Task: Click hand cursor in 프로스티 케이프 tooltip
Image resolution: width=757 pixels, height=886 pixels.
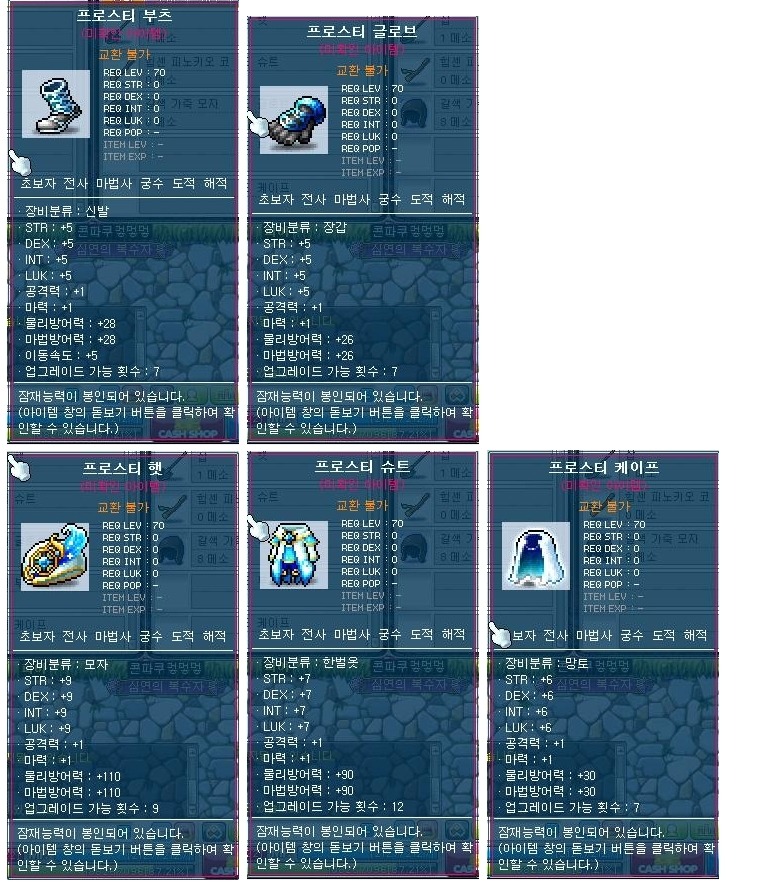Action: coord(500,635)
